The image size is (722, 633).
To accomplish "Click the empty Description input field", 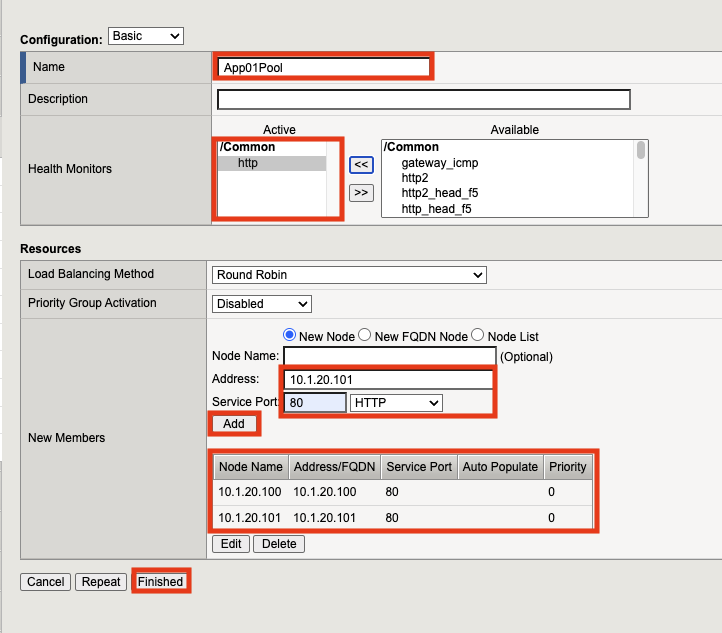I will (423, 99).
